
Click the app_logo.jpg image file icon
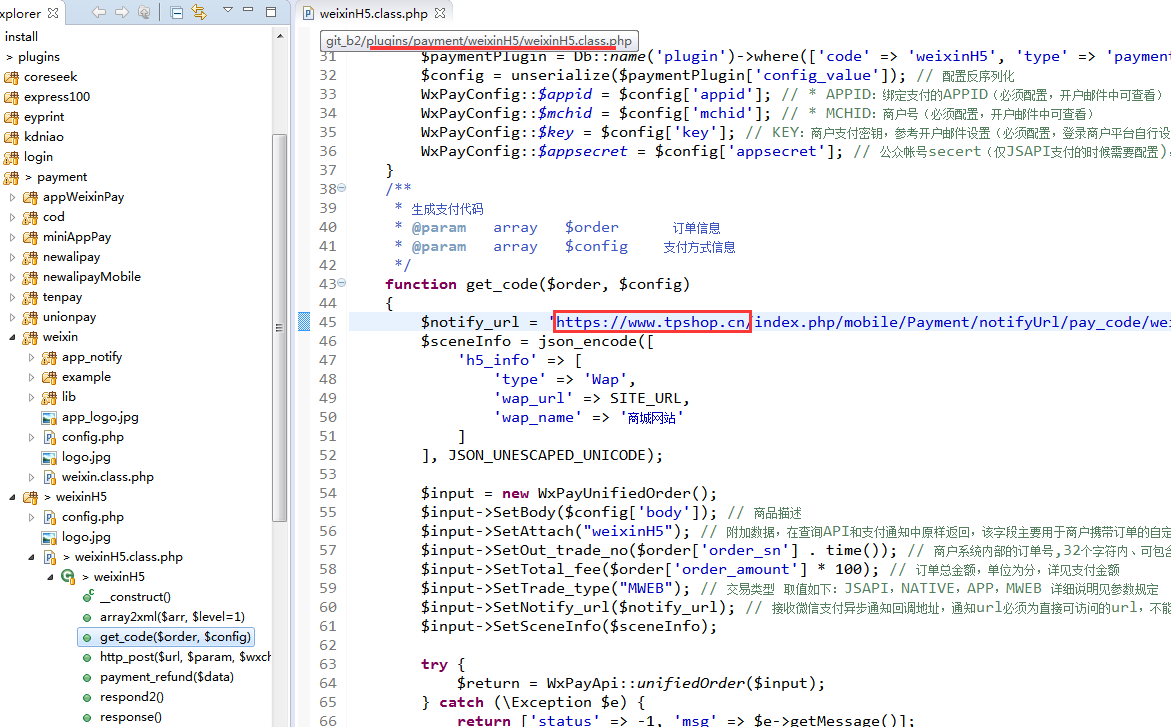click(49, 417)
